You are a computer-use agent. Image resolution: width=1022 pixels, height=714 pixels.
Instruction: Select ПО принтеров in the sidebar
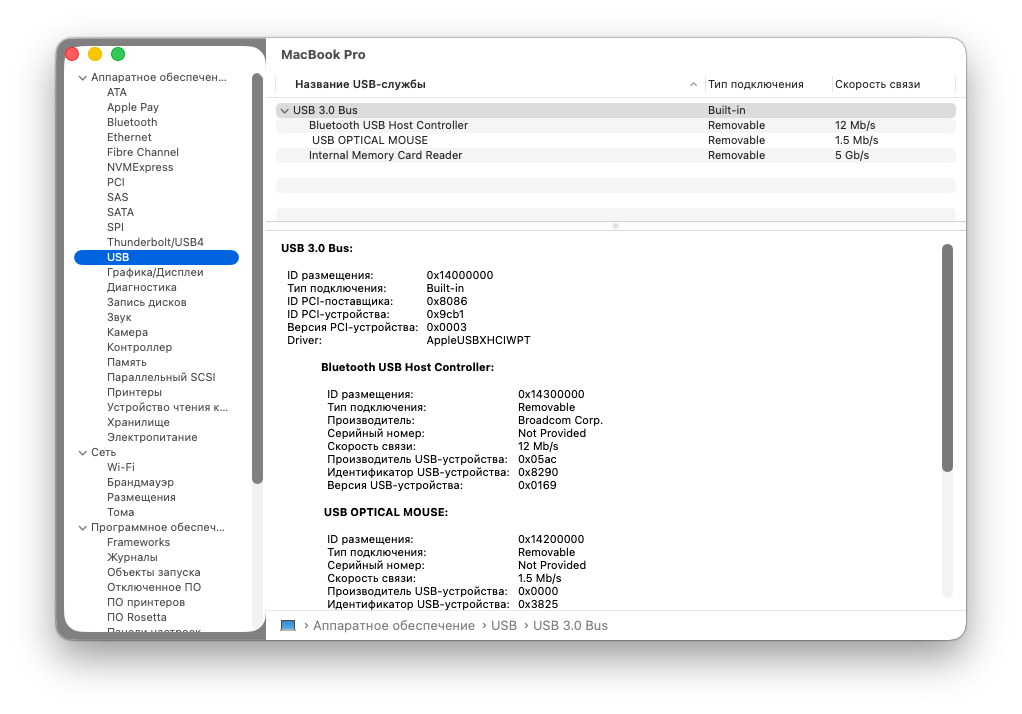coord(146,602)
